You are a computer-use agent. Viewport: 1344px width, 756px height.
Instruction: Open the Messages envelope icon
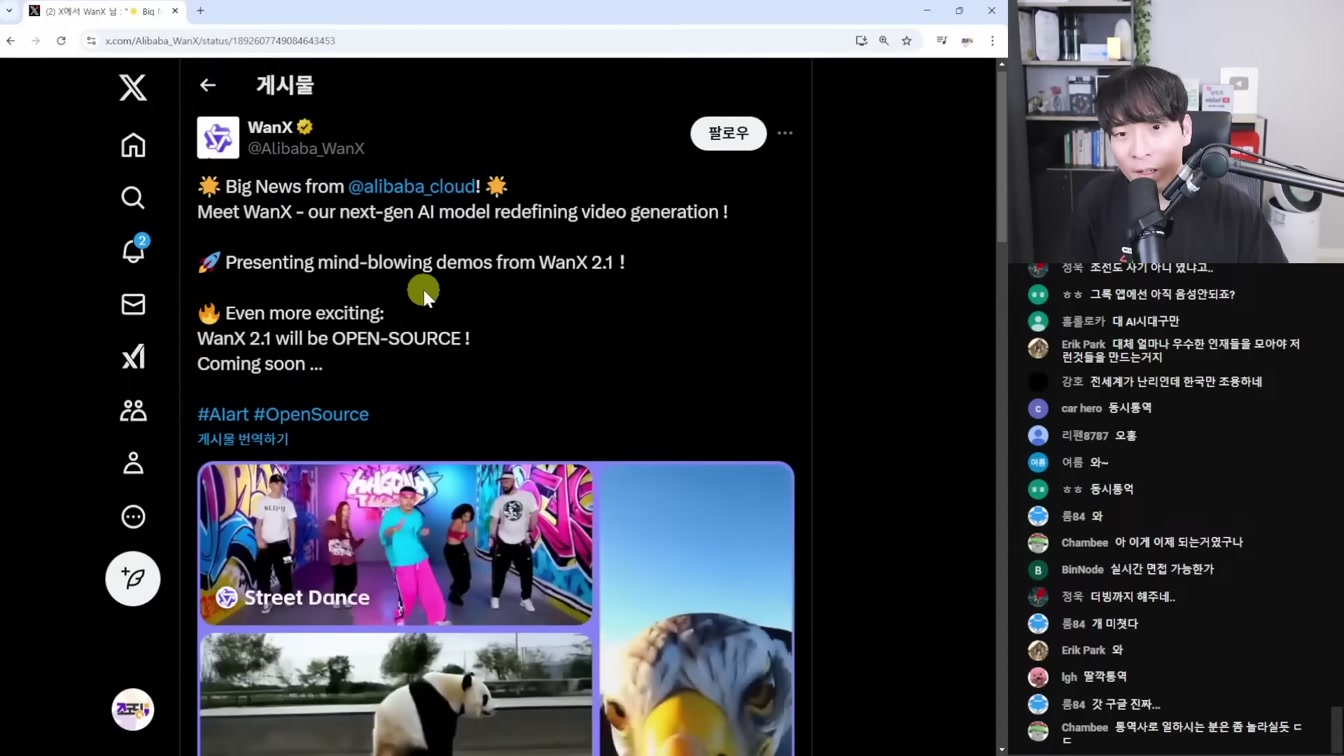[x=133, y=304]
